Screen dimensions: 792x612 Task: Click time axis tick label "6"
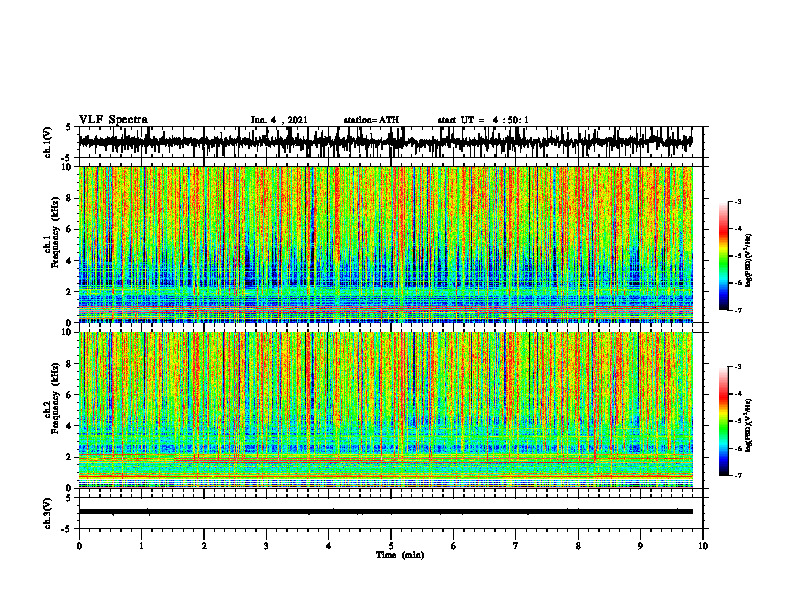coord(454,546)
